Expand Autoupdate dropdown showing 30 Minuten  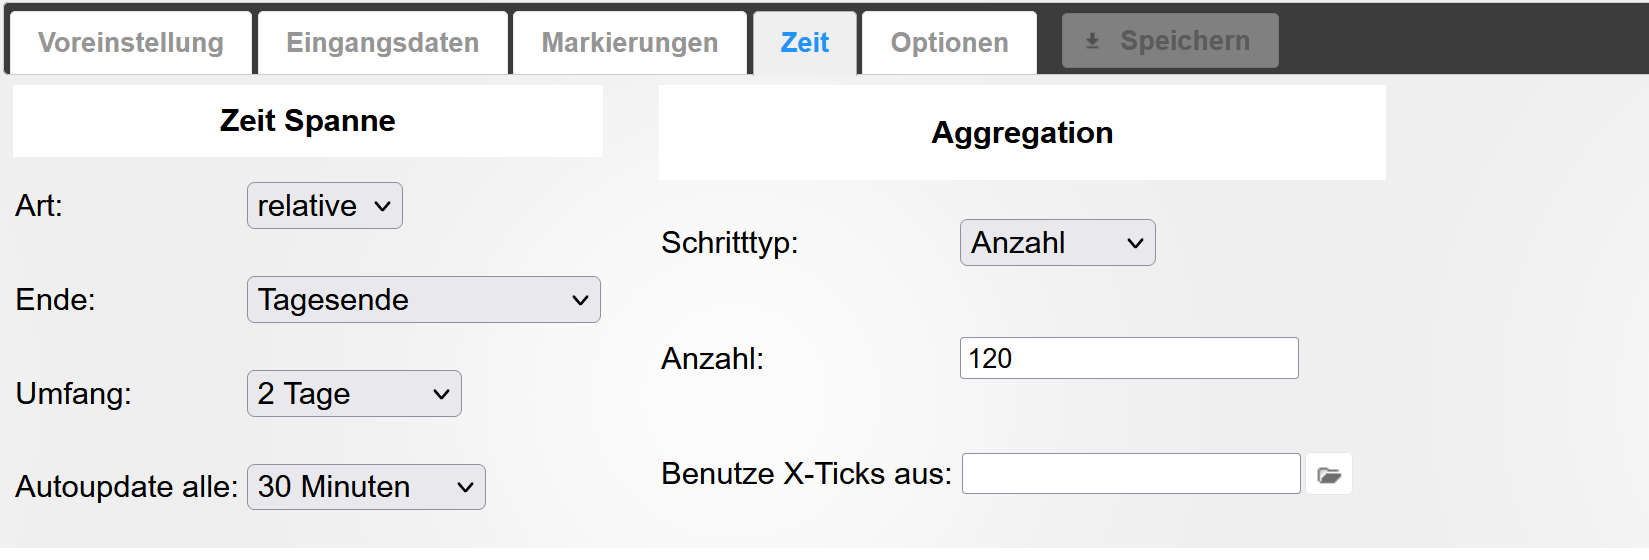click(x=366, y=487)
